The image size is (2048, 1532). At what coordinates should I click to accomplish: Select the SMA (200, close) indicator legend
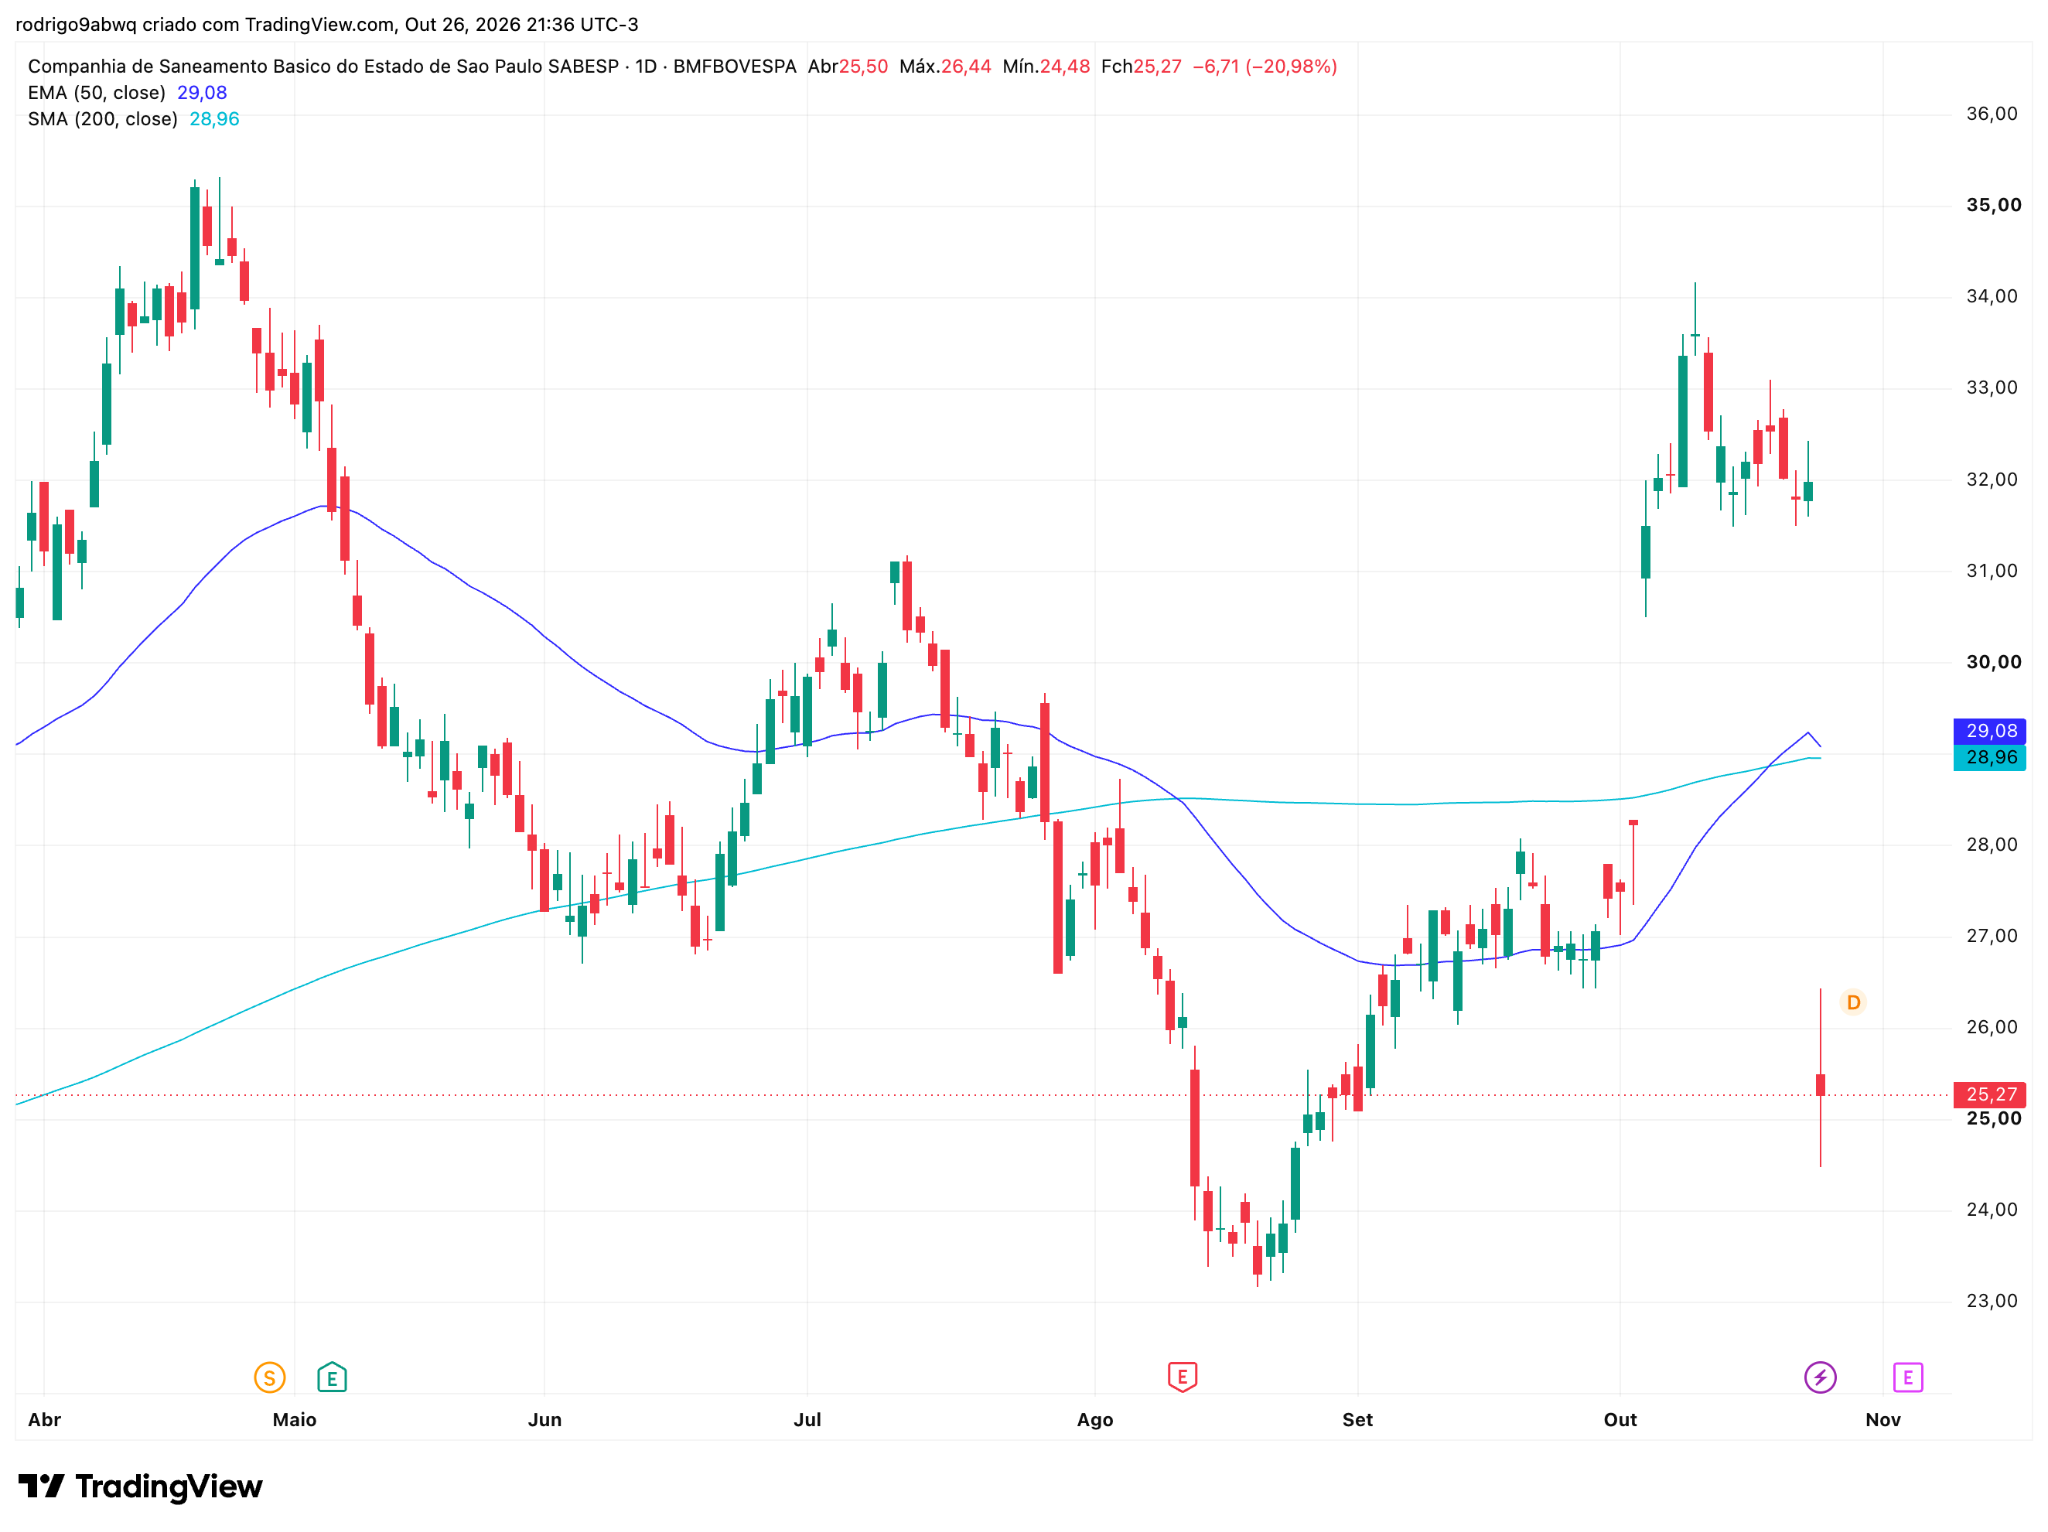point(103,119)
